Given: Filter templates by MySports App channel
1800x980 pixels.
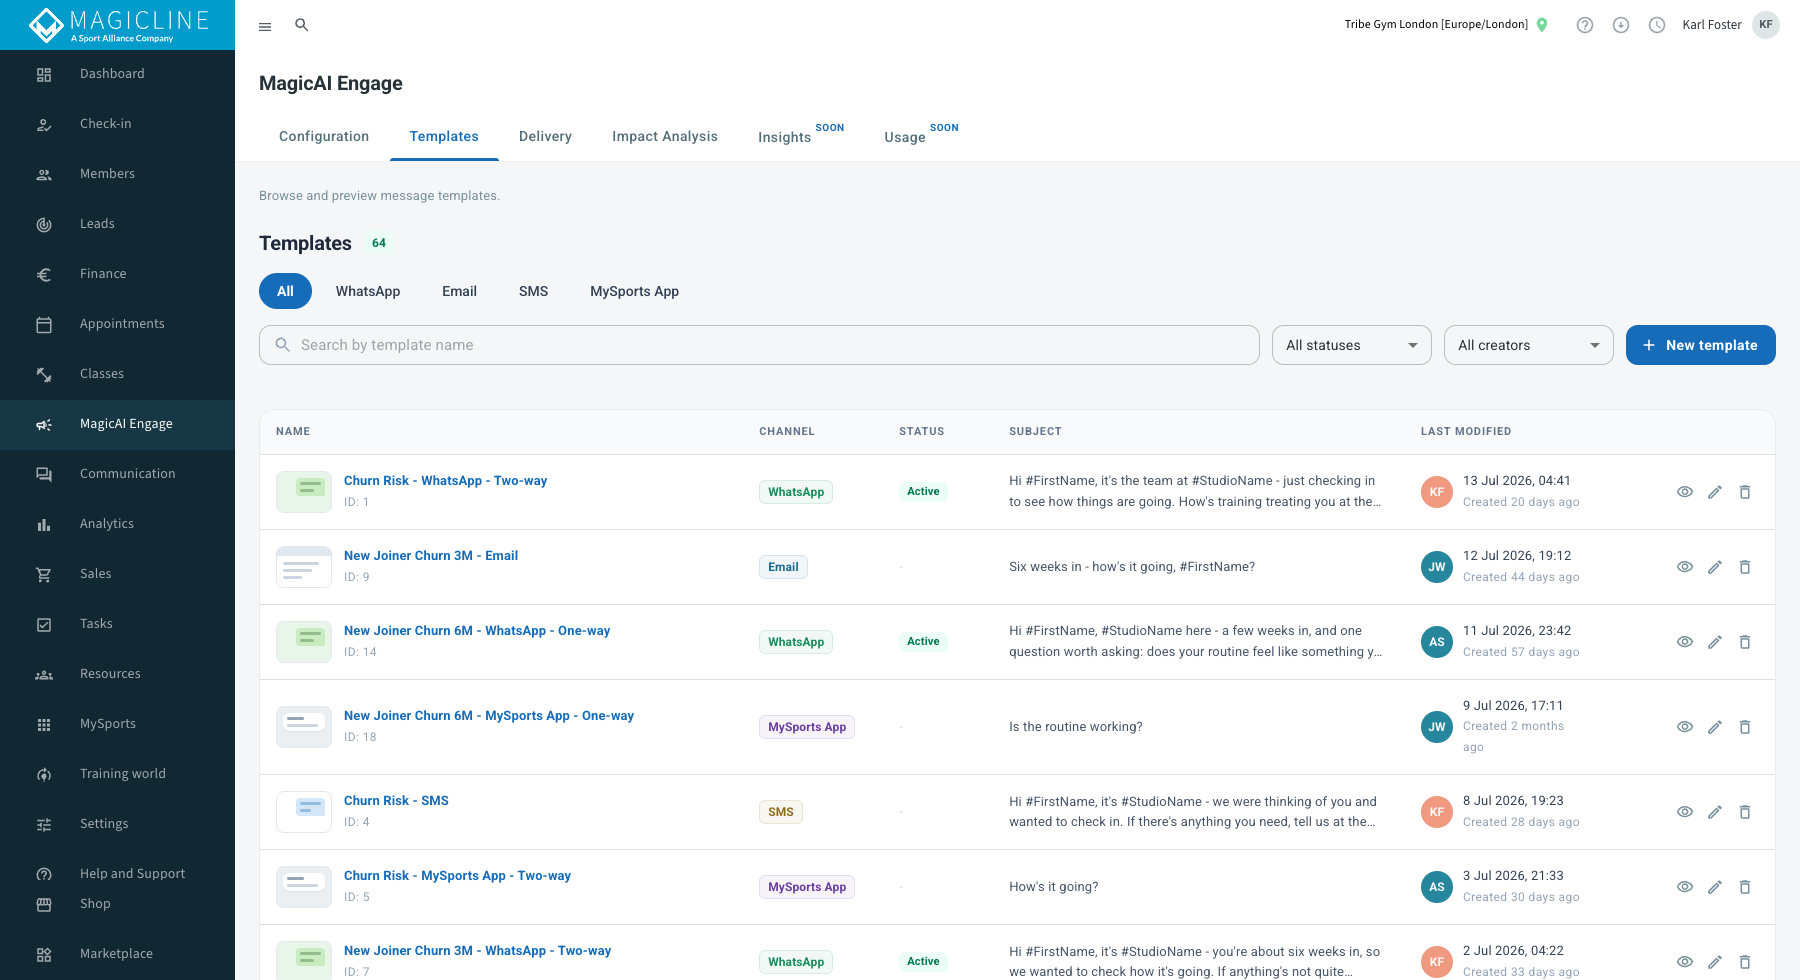Looking at the screenshot, I should click(634, 291).
